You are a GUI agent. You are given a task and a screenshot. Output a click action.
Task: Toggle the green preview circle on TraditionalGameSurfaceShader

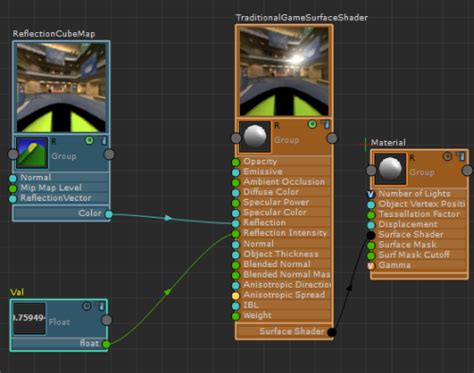312,124
